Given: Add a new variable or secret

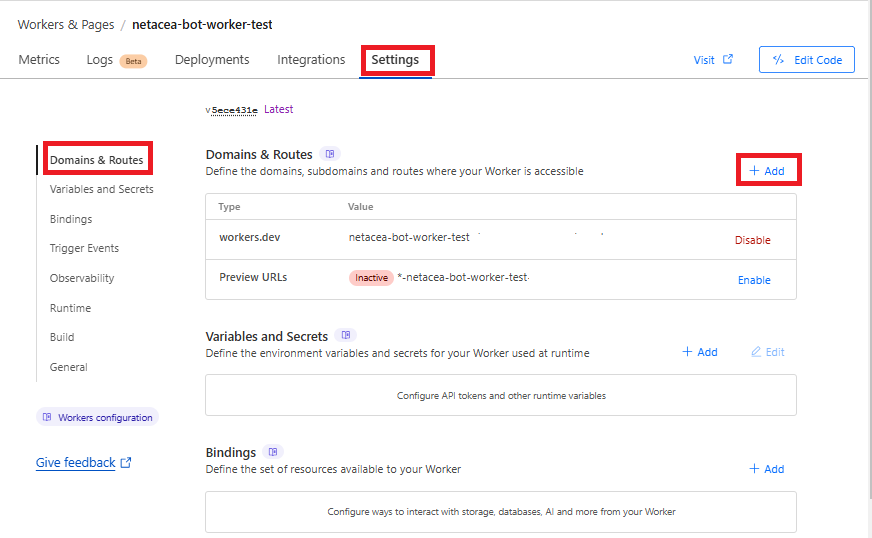Looking at the screenshot, I should [x=700, y=352].
